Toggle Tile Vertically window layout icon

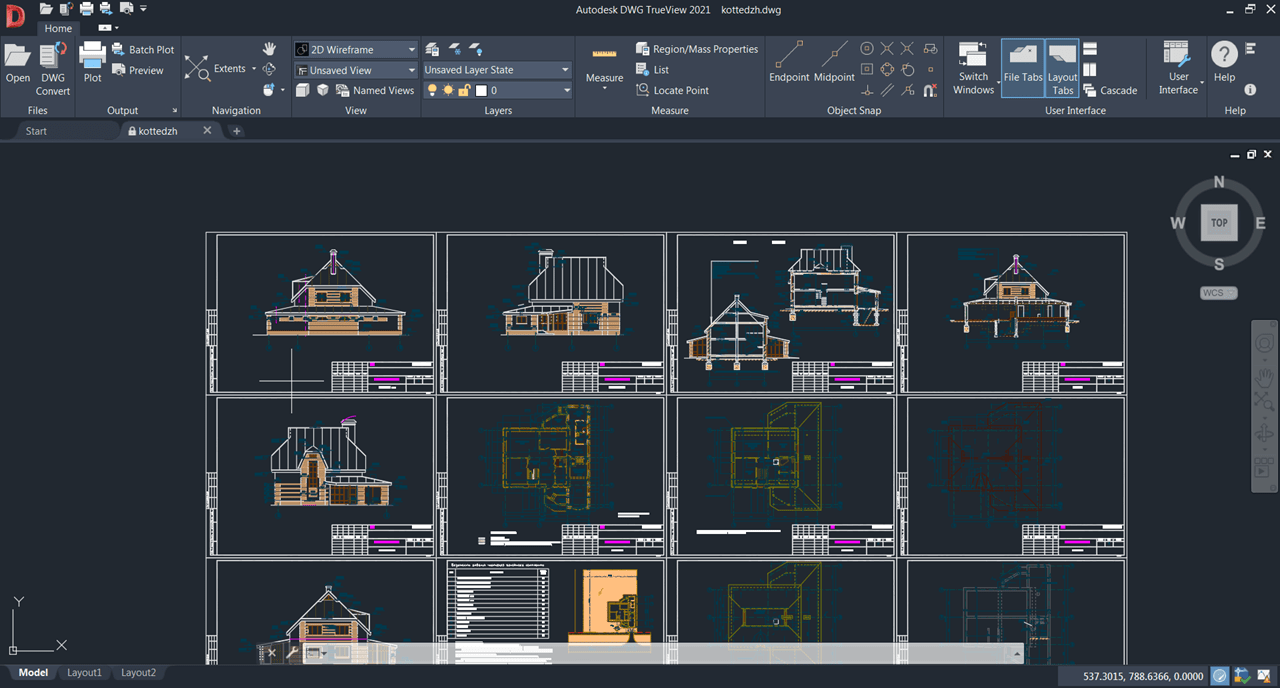(x=1090, y=69)
